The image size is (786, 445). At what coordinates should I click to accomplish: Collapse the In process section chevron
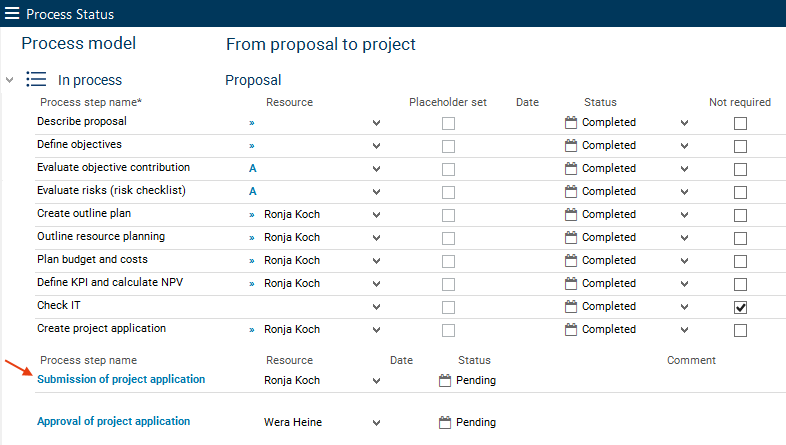tap(9, 80)
